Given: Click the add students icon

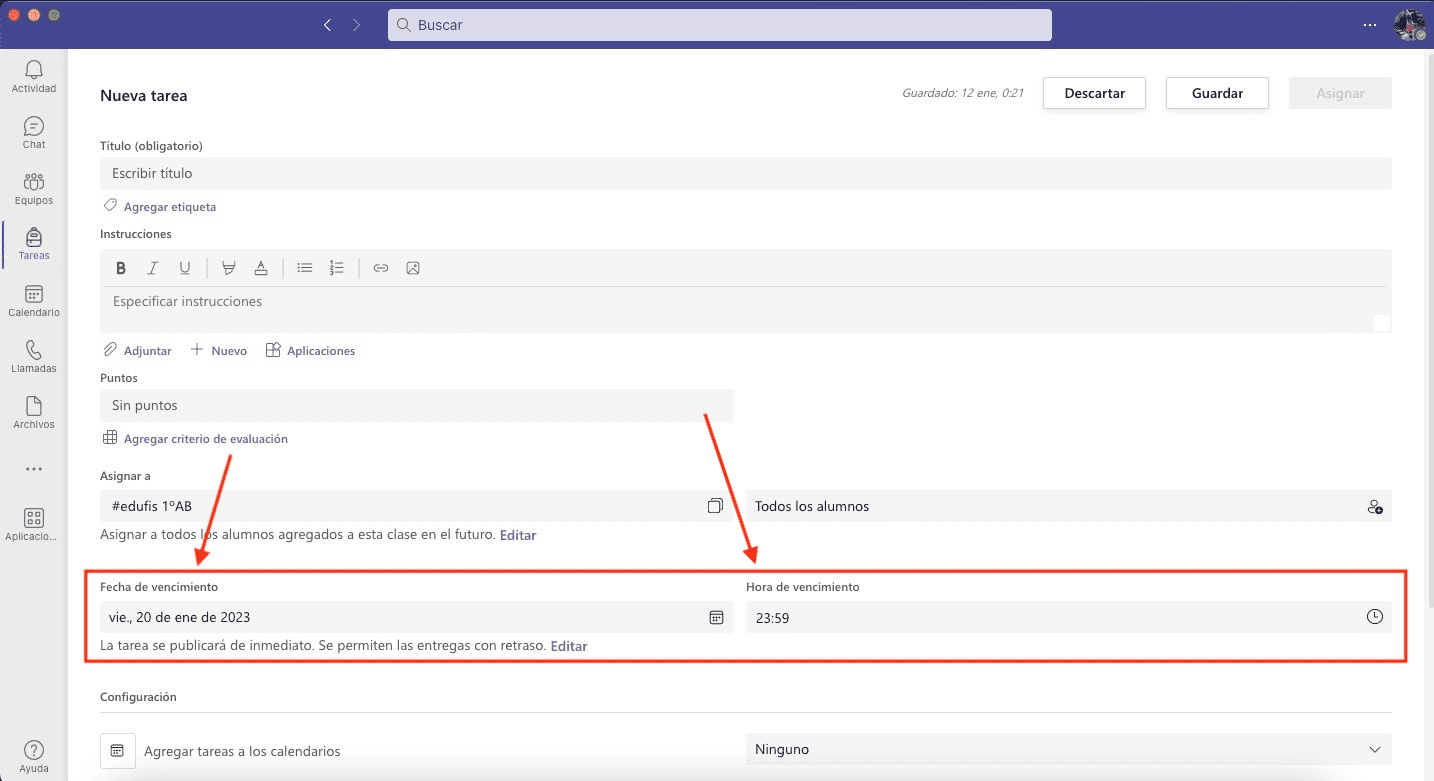Looking at the screenshot, I should [x=1374, y=506].
